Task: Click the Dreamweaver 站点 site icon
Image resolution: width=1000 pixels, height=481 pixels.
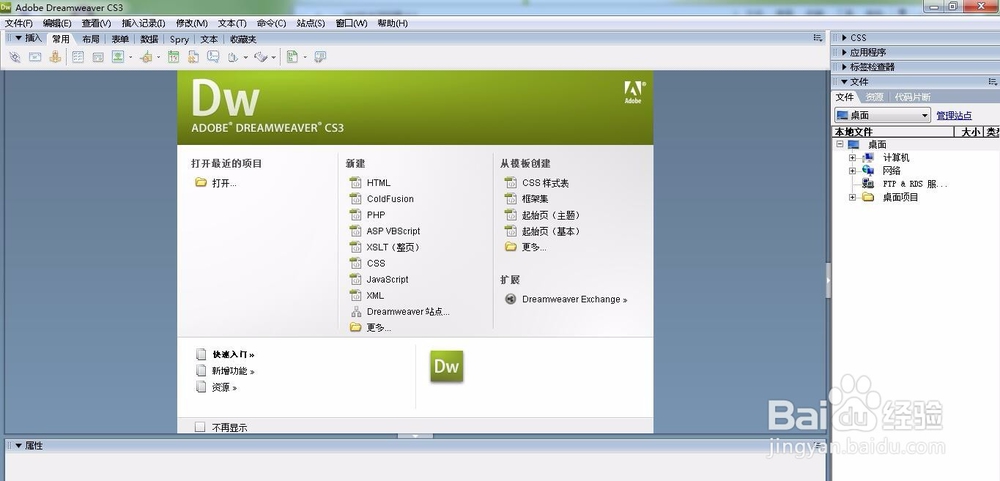Action: [356, 312]
